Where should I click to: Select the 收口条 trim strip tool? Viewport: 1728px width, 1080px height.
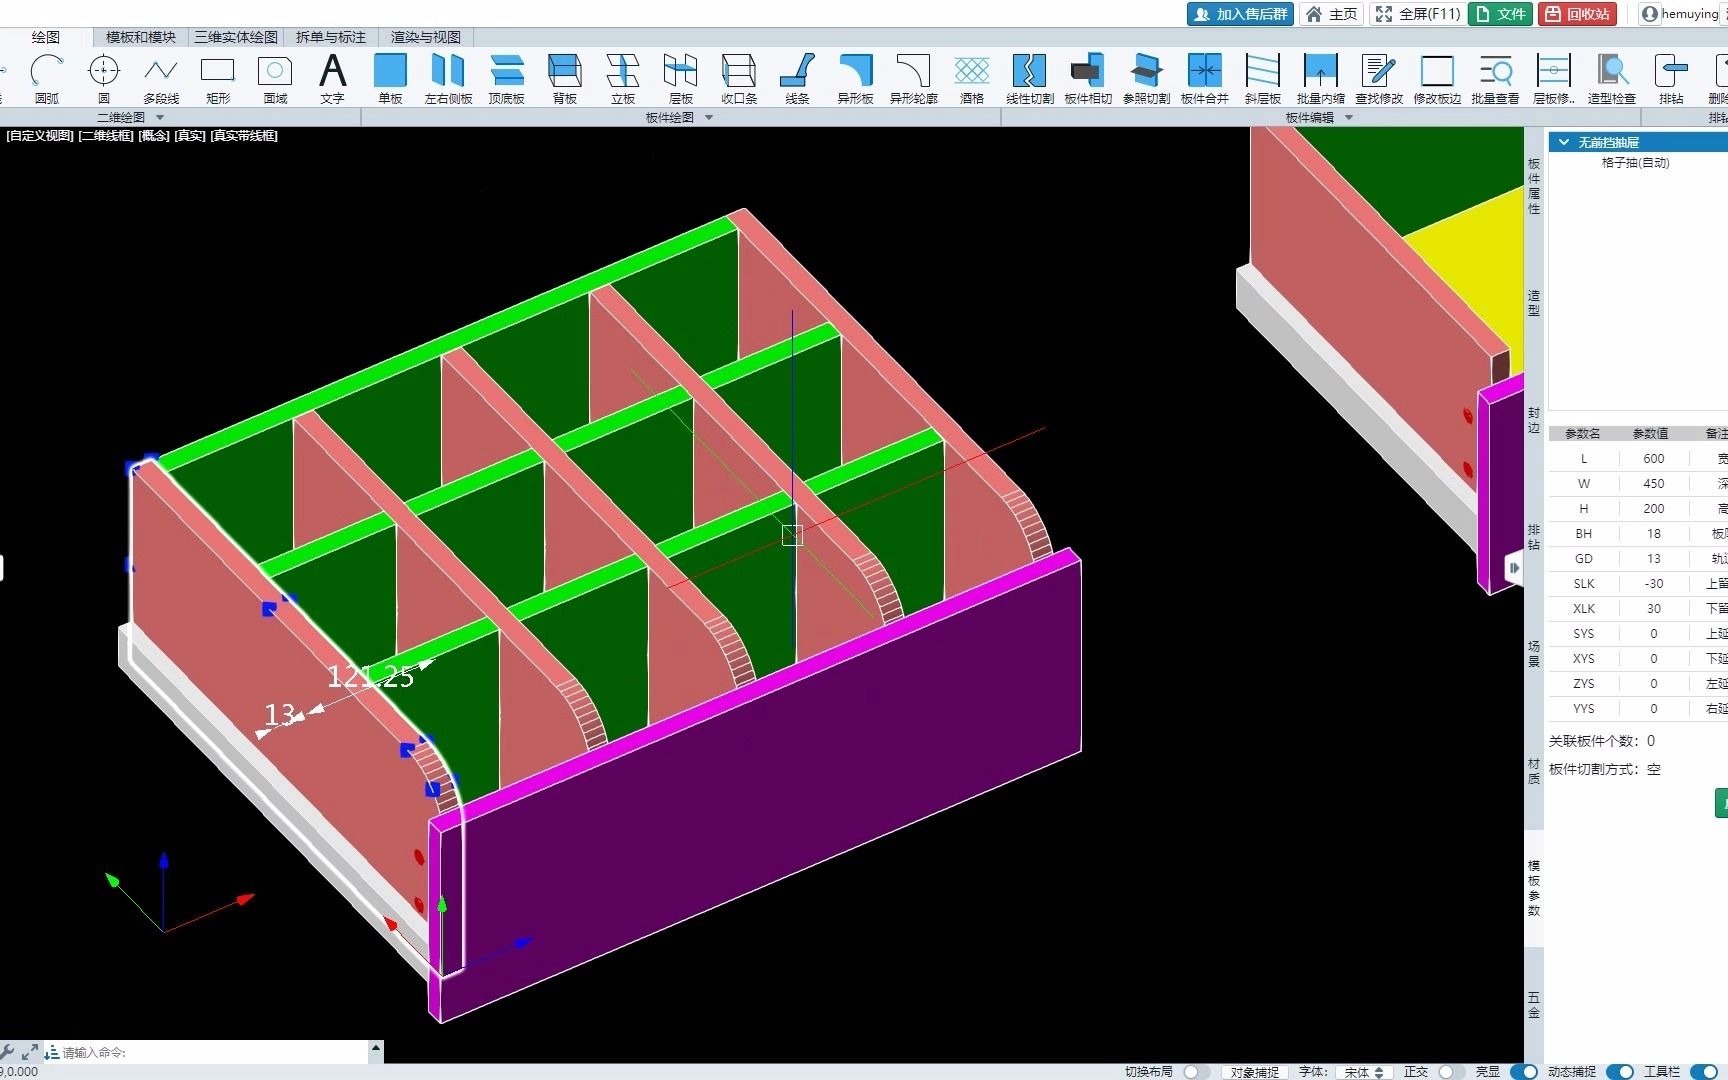click(739, 79)
